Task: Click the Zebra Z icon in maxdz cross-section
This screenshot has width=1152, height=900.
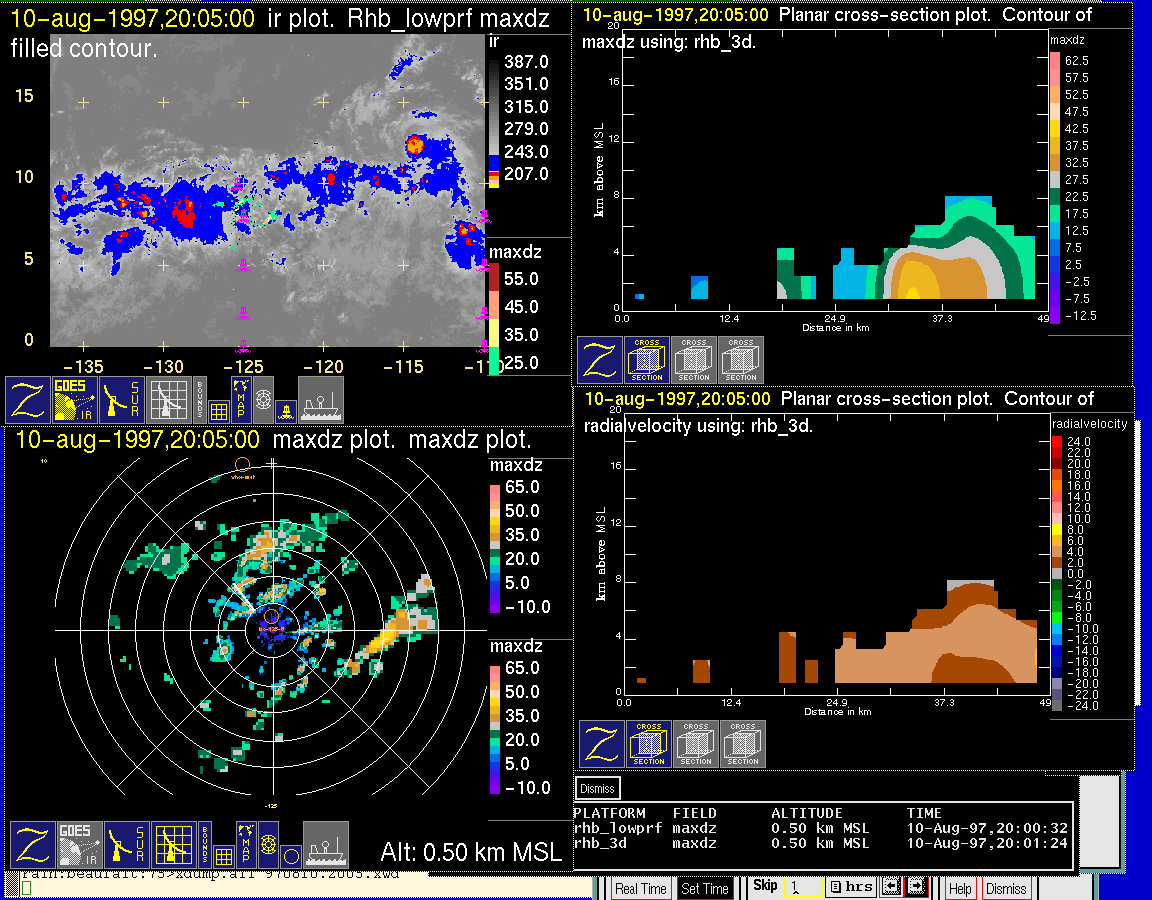Action: (x=600, y=360)
